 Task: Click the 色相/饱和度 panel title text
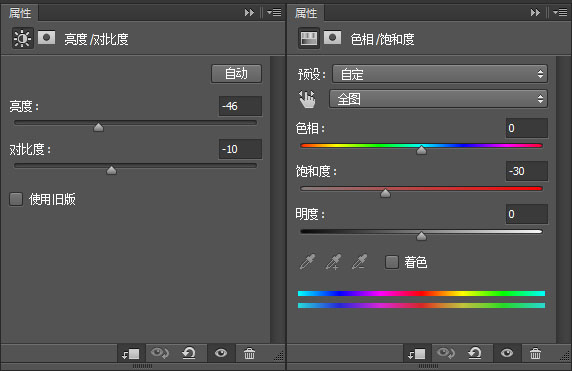382,39
